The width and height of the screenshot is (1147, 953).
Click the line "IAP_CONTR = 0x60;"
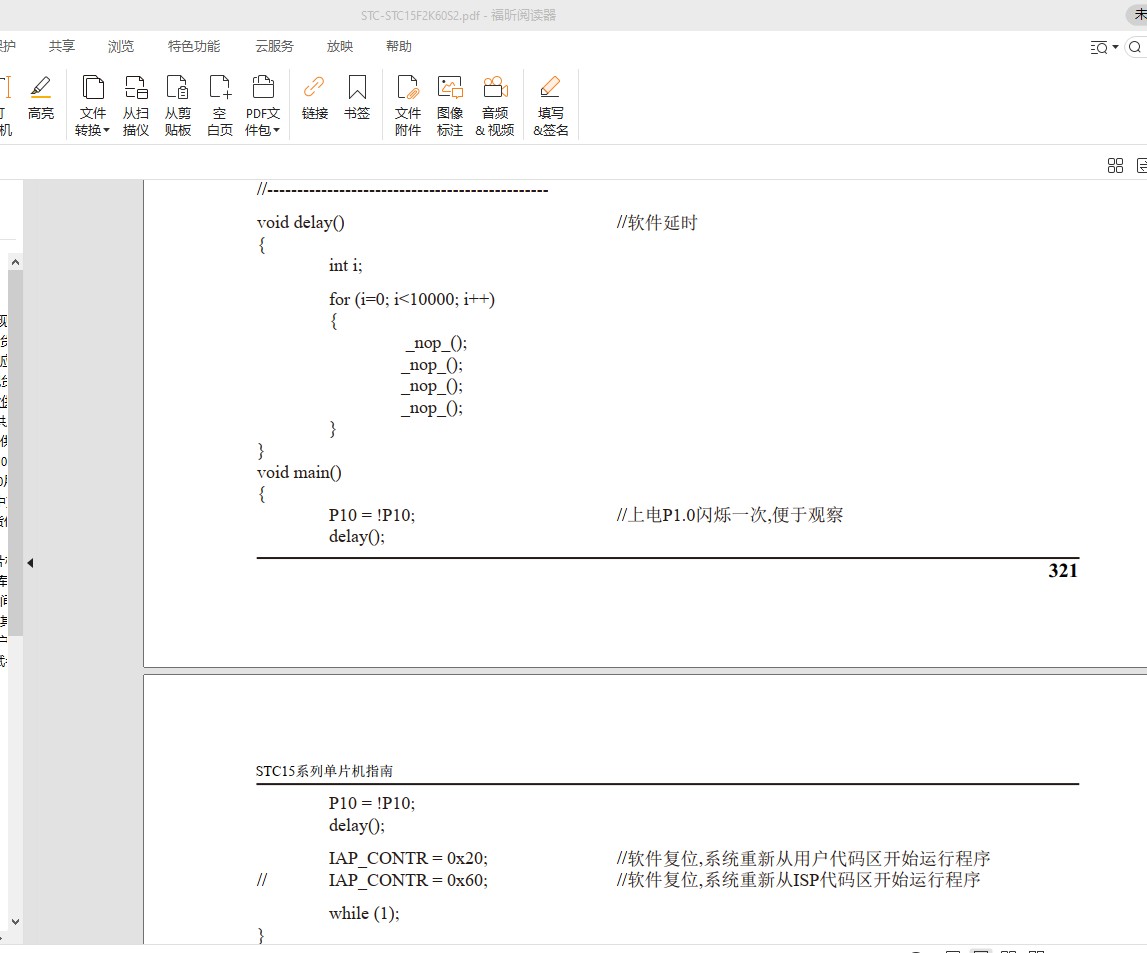tap(408, 880)
